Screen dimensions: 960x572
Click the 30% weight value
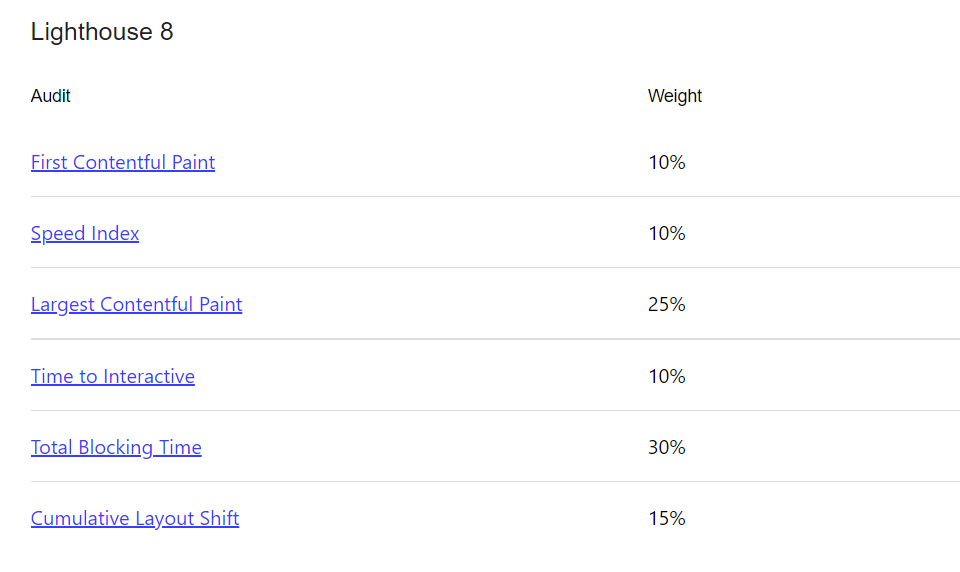point(667,447)
